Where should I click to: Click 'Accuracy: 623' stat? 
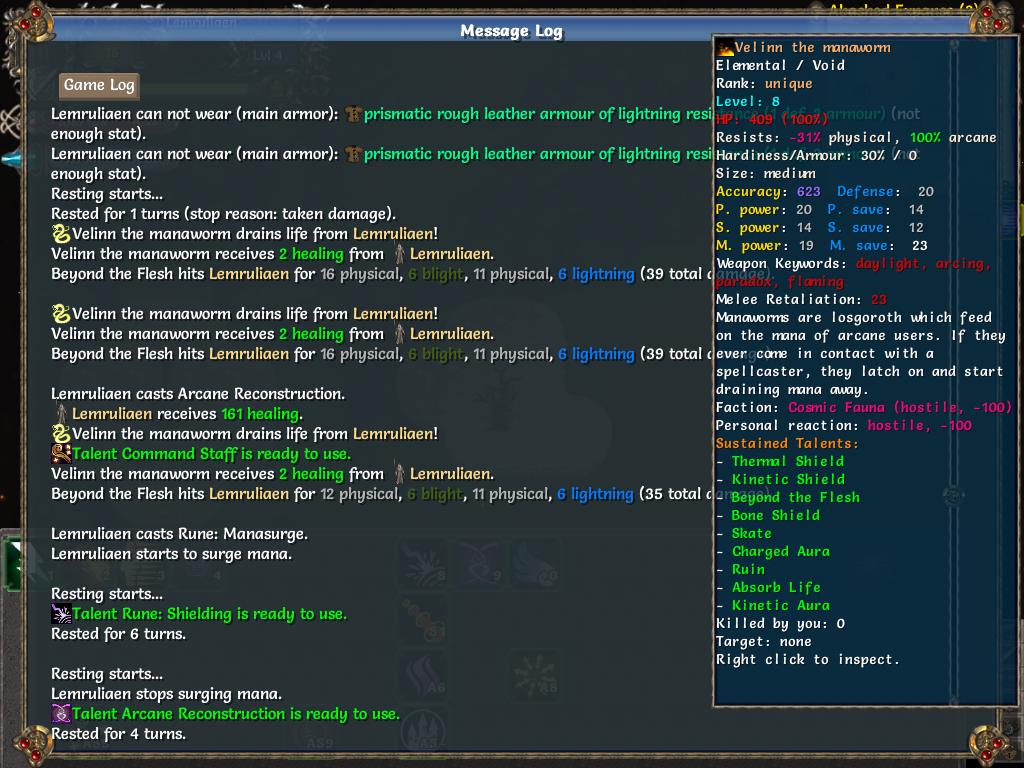768,191
